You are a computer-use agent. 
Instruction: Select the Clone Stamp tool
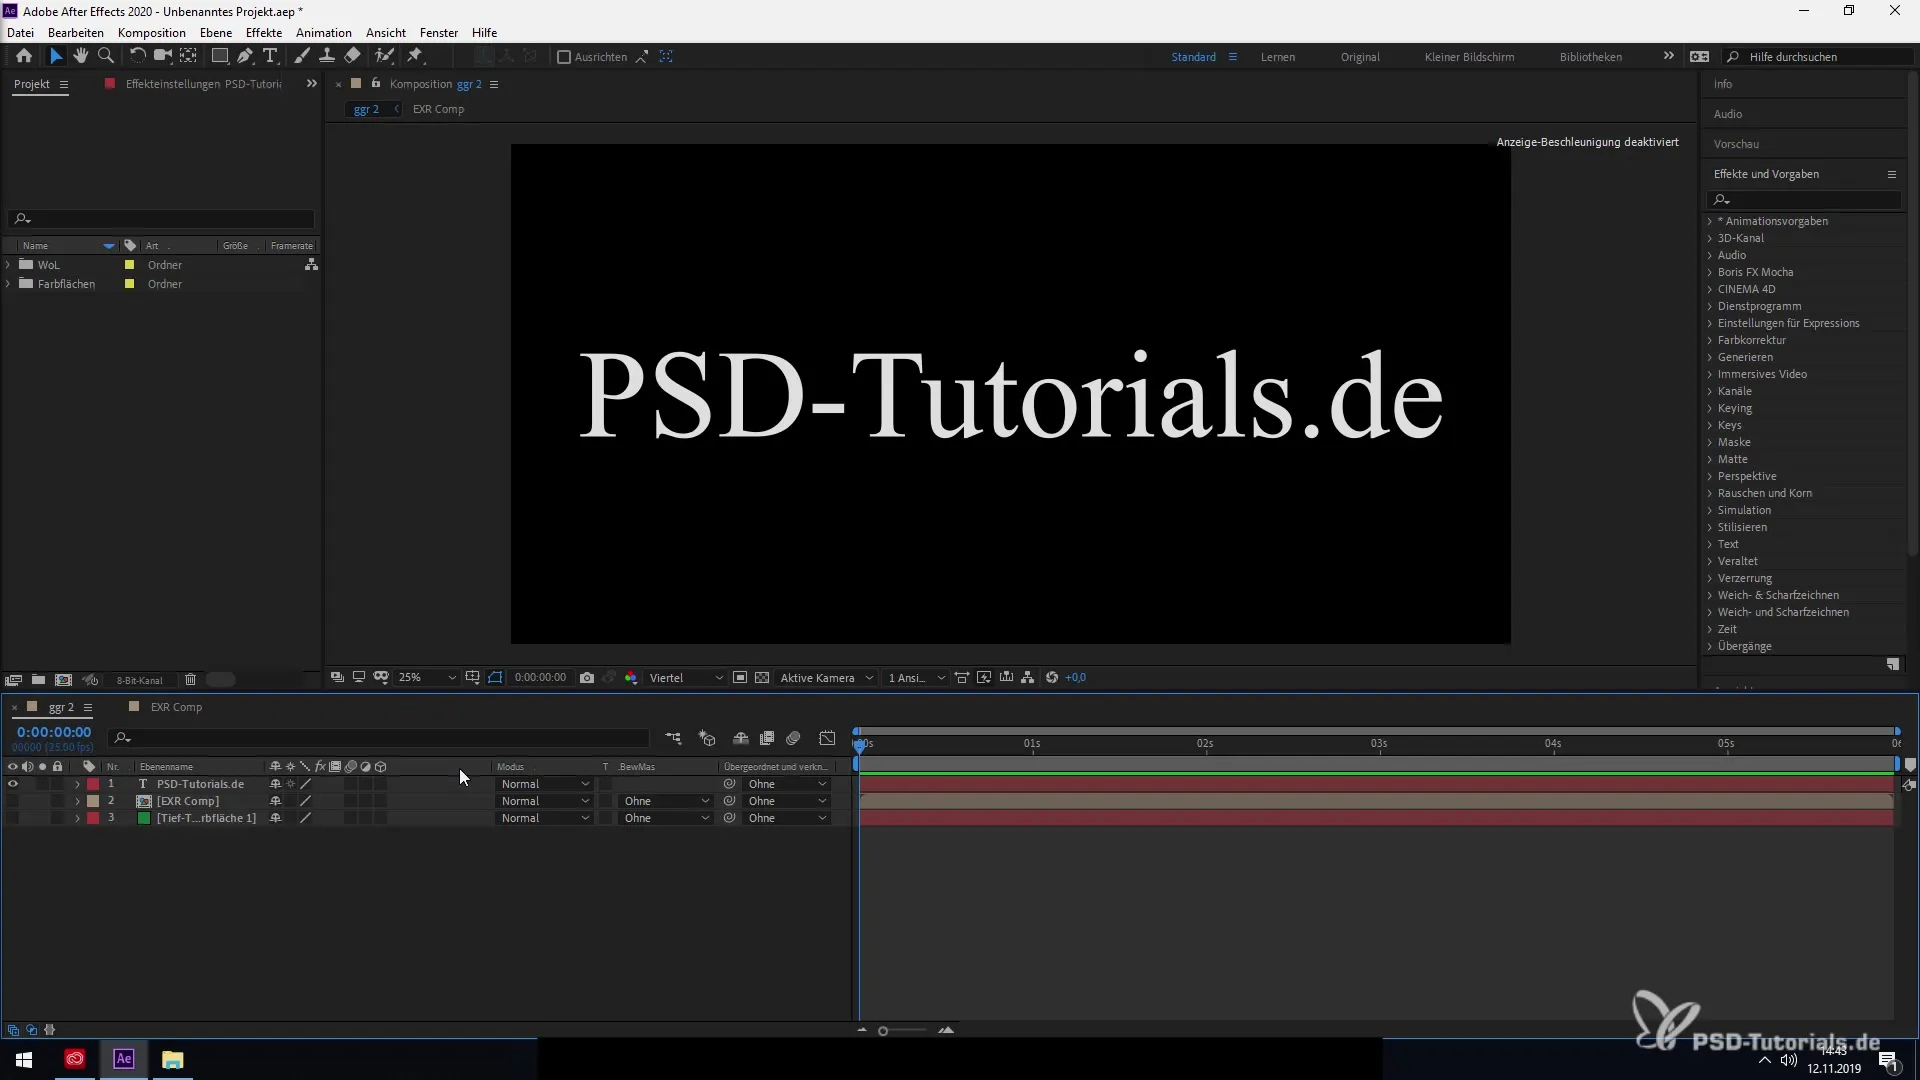(x=327, y=56)
